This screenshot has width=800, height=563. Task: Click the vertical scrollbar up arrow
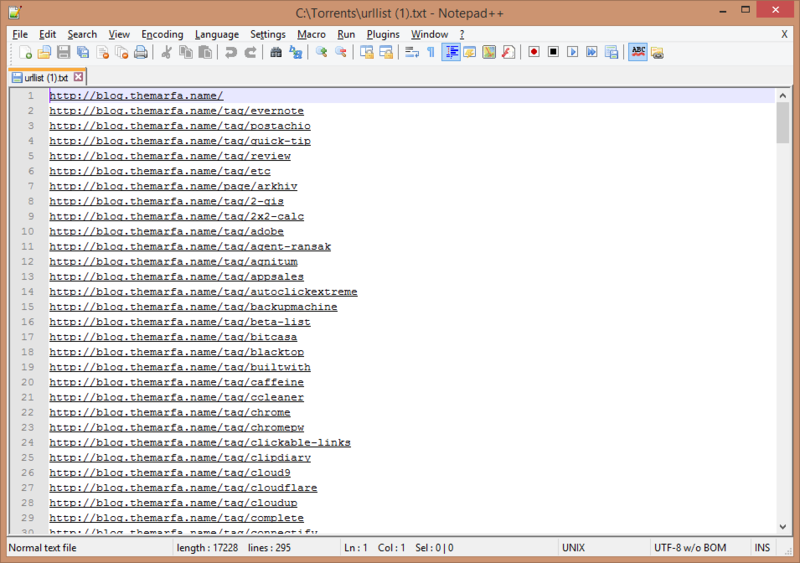click(x=783, y=95)
